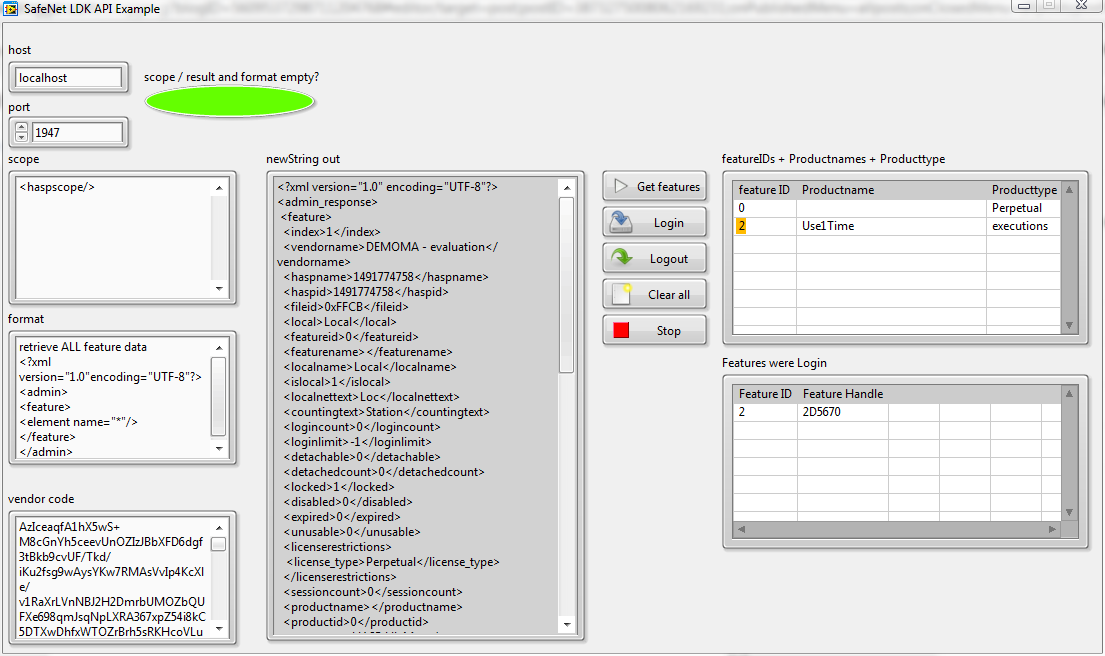The image size is (1105, 656).
Task: Click the white play-triangle icon on Get features
Action: tap(620, 186)
